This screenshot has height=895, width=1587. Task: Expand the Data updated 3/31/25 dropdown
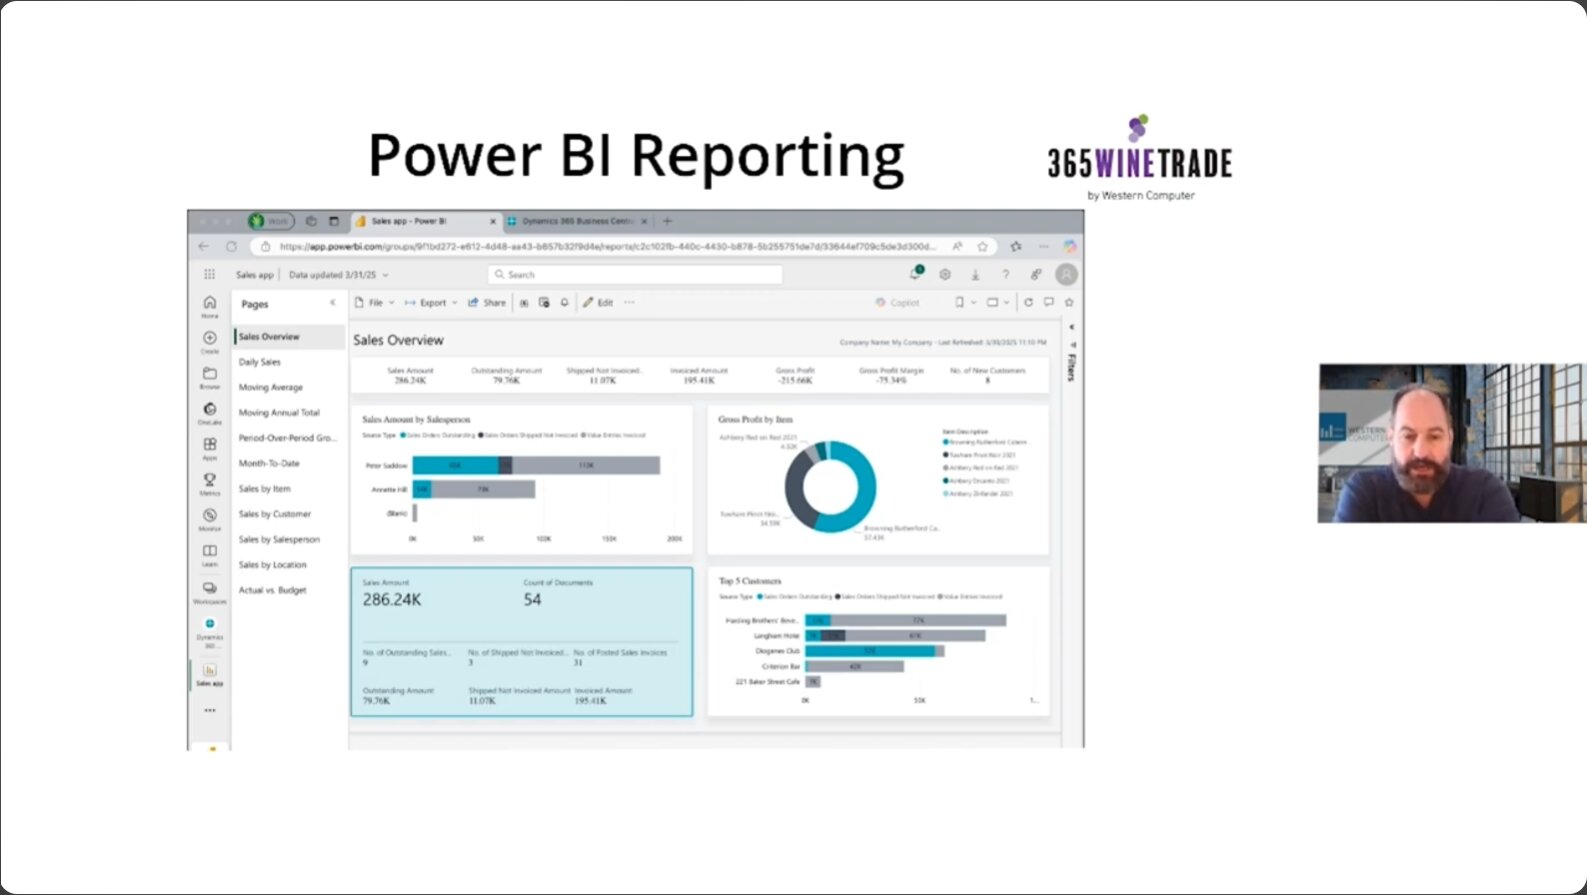339,275
